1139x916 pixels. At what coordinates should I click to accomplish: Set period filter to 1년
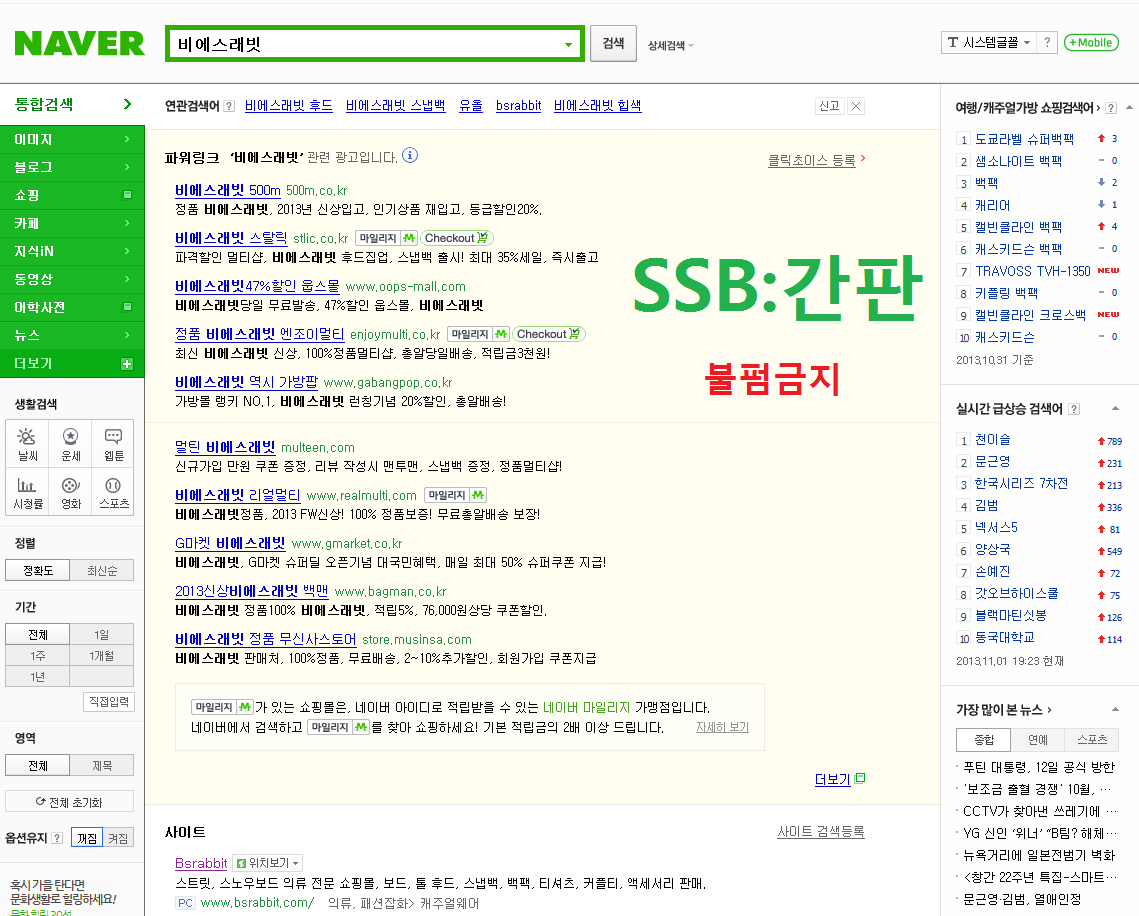point(38,676)
